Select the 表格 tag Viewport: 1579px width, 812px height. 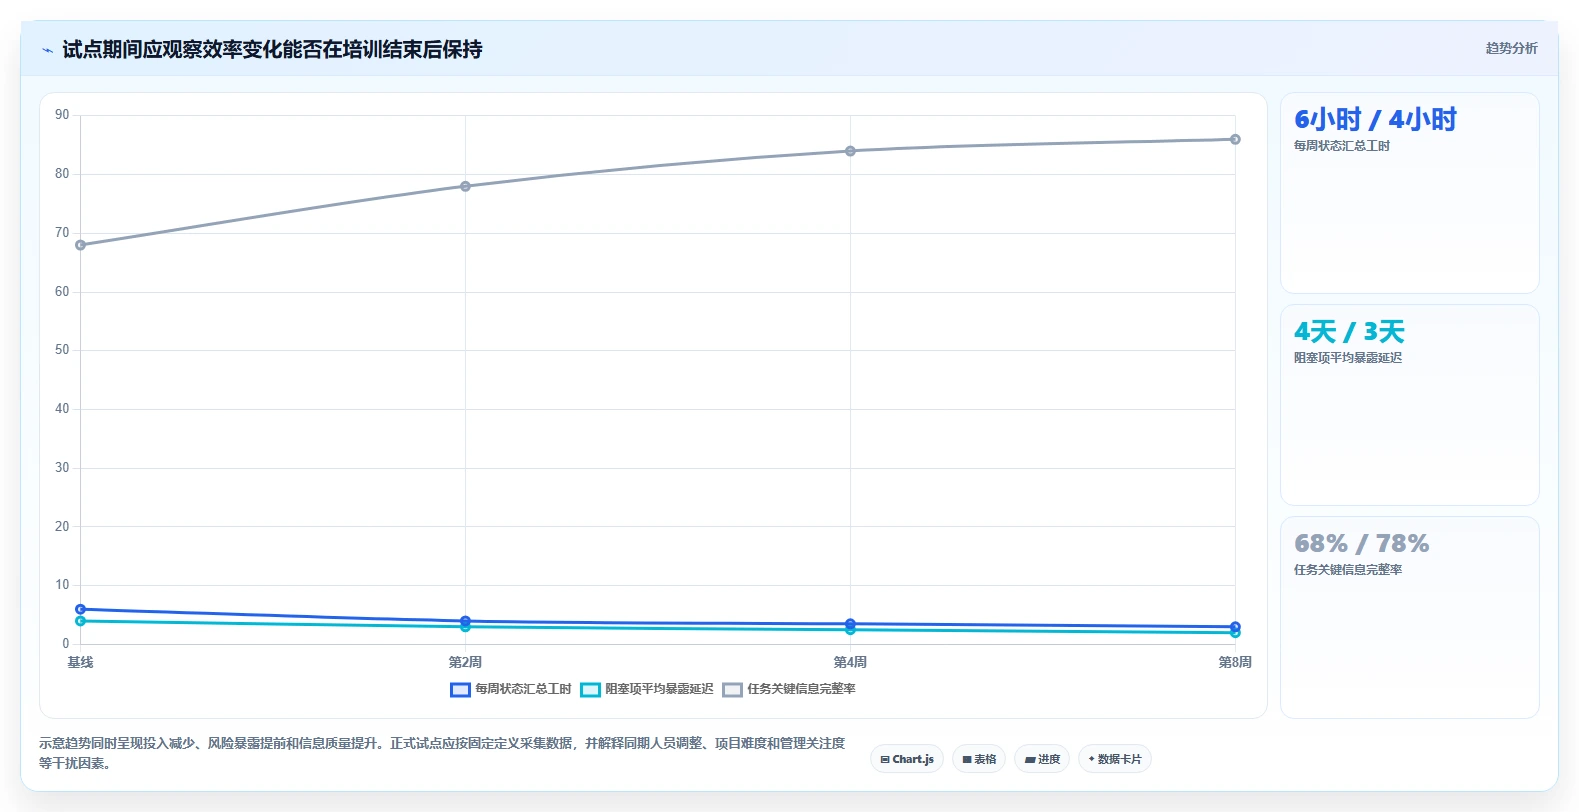[x=979, y=759]
